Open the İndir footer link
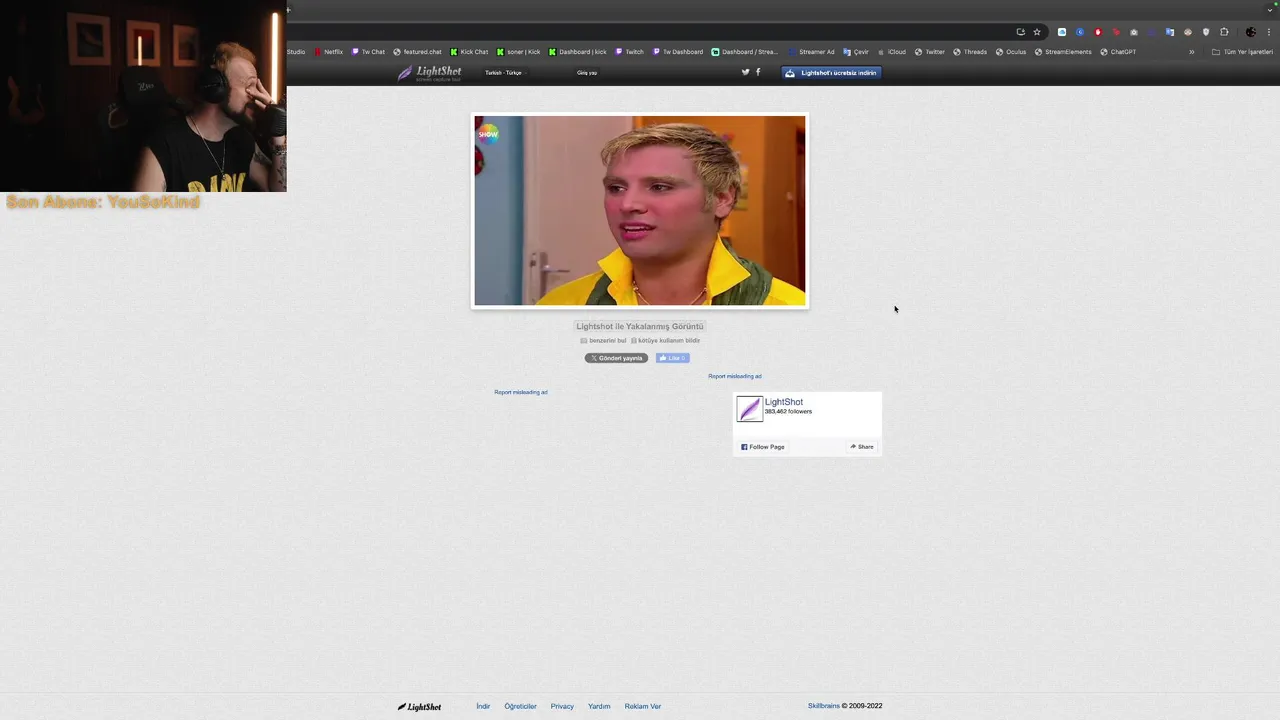 [483, 707]
